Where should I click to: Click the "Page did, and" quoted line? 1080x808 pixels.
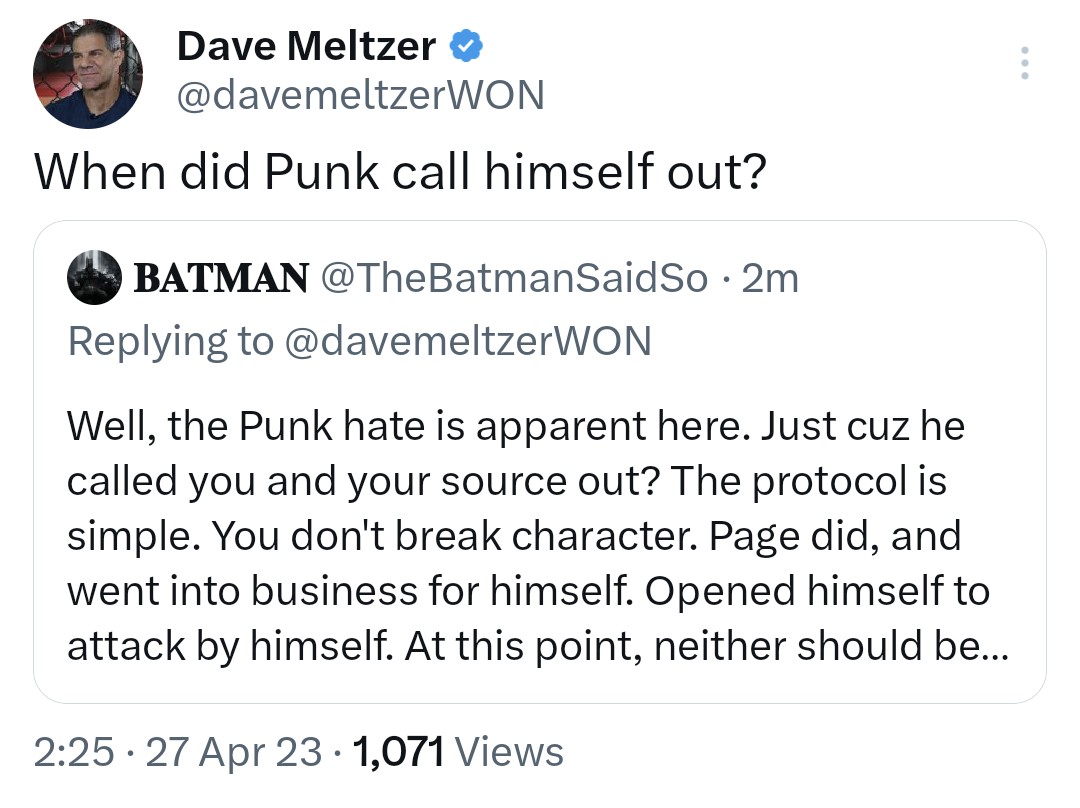click(x=835, y=536)
